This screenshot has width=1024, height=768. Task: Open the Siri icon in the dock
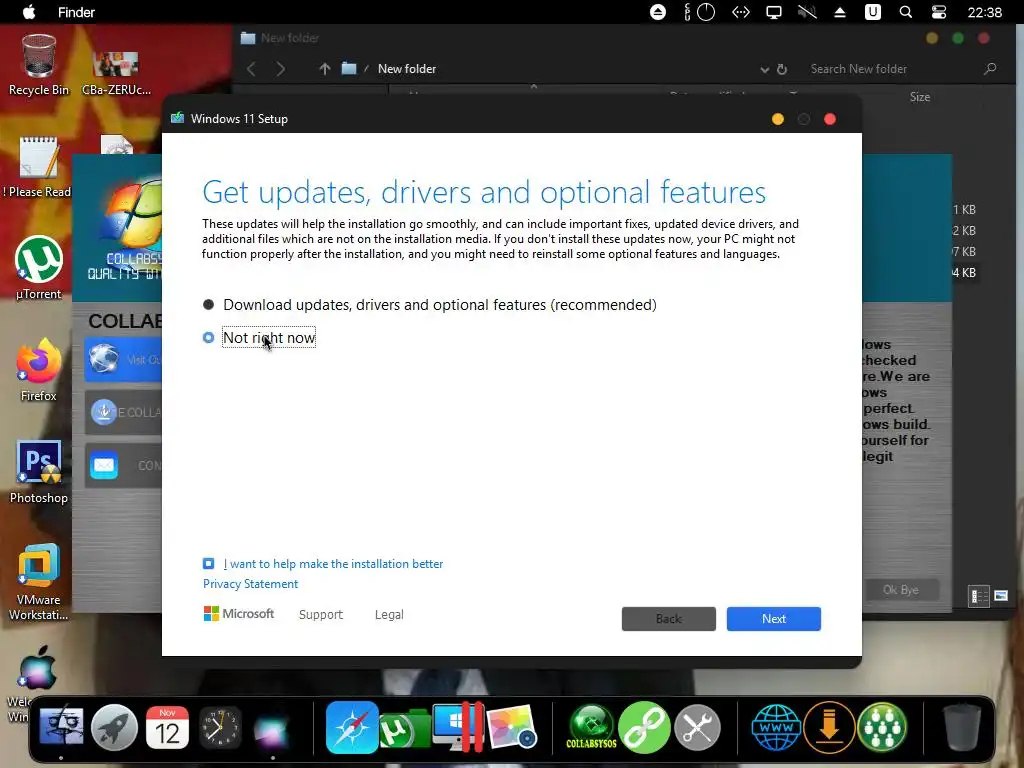(272, 729)
